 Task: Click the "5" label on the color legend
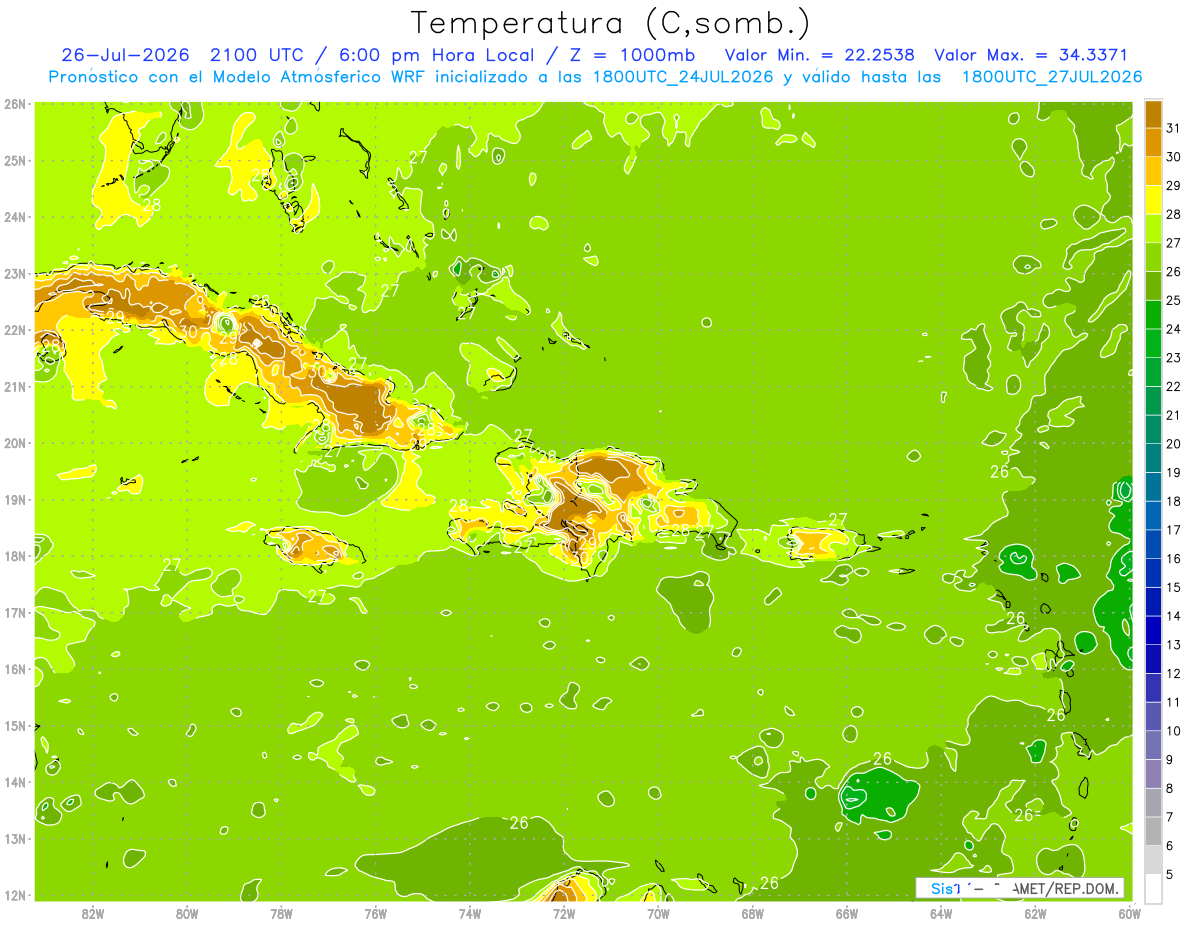coord(1170,874)
